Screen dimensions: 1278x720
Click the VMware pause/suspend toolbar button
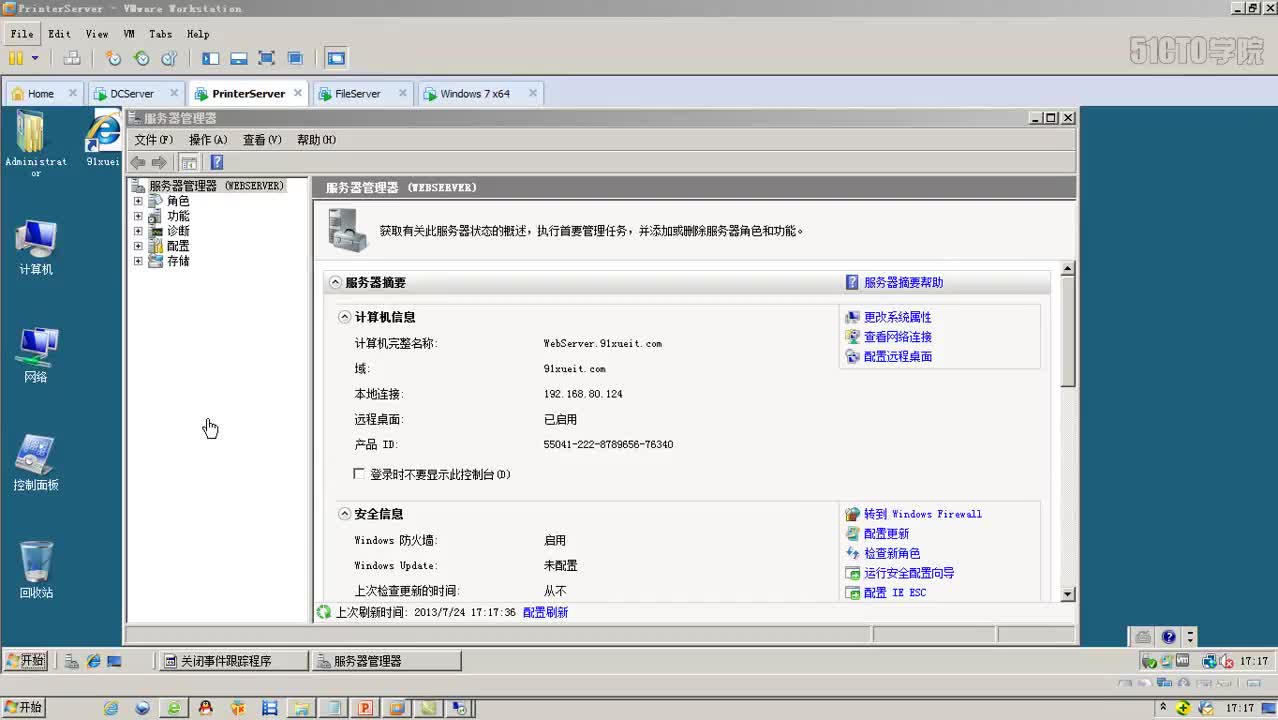(x=16, y=58)
